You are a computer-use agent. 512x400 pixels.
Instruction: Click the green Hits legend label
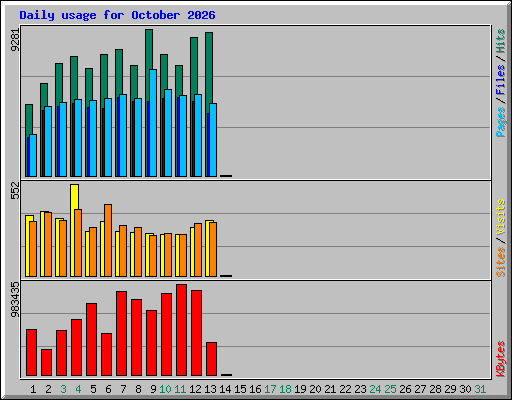(x=500, y=41)
